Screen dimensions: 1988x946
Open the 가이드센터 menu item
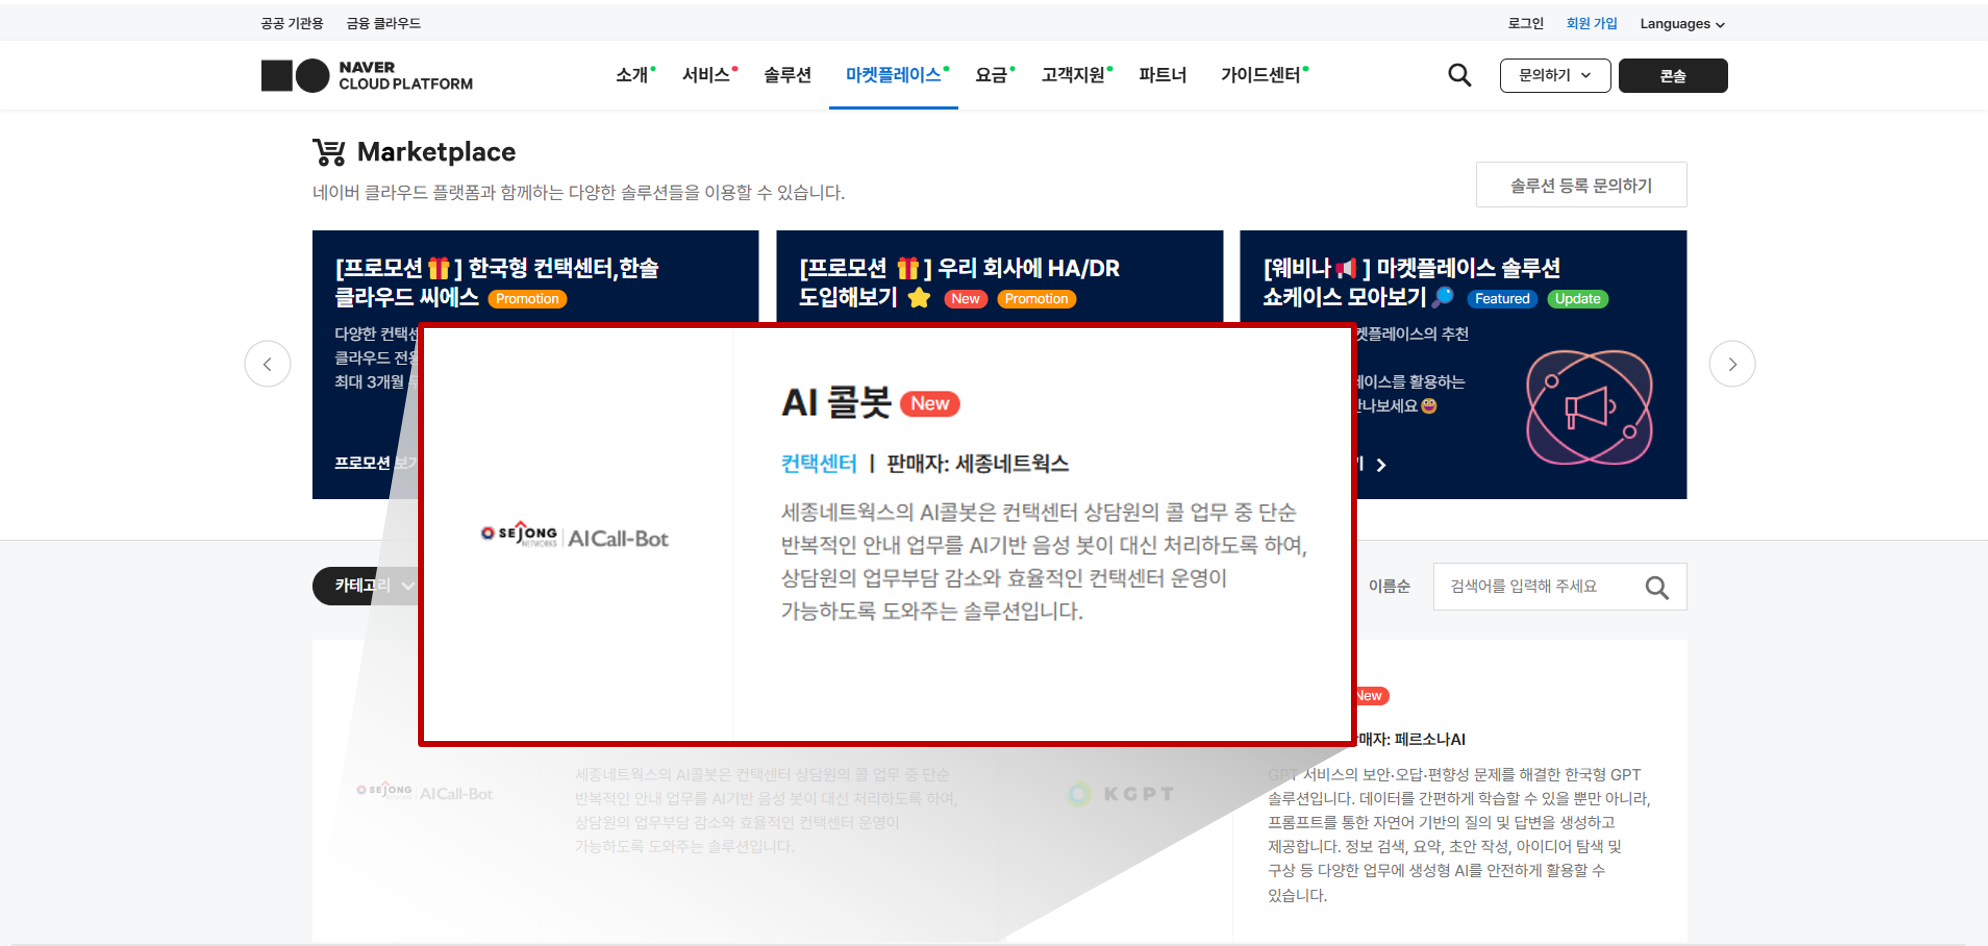coord(1262,75)
